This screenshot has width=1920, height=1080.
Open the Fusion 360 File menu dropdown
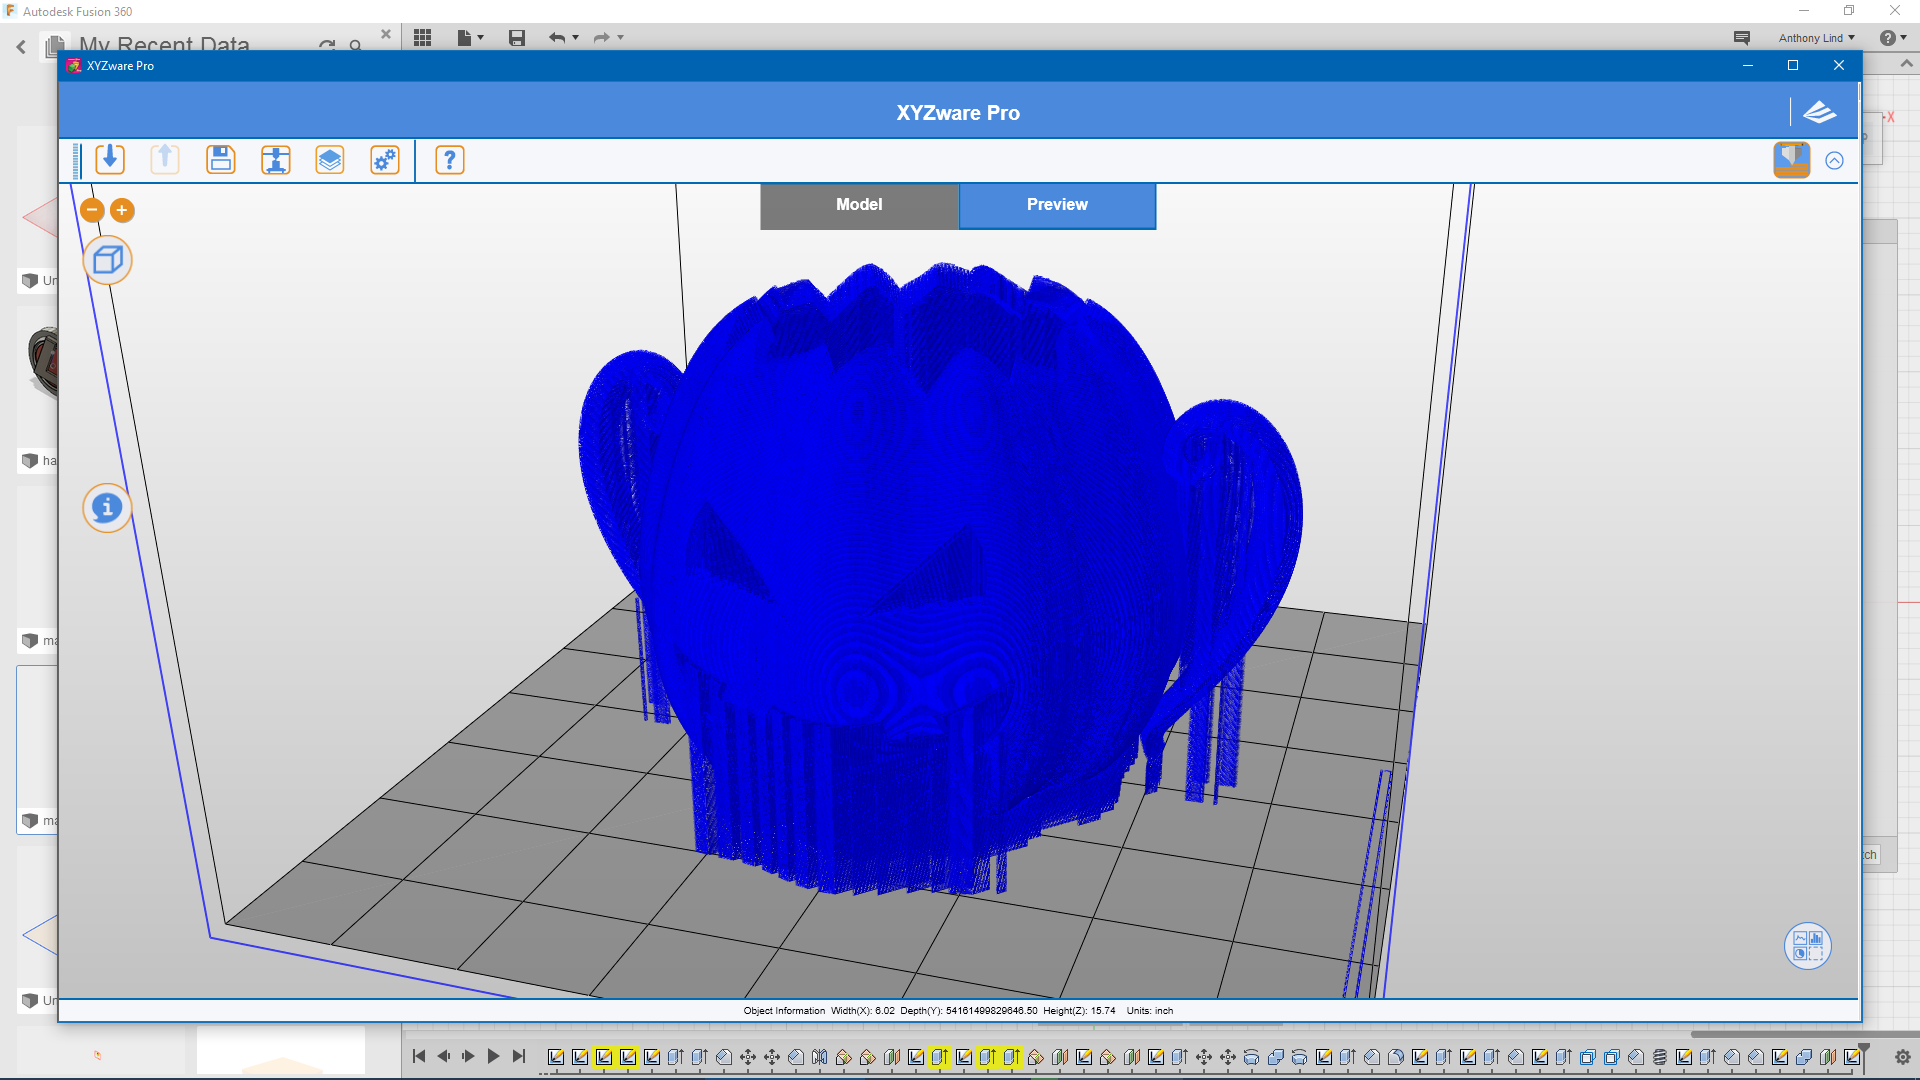coord(469,38)
